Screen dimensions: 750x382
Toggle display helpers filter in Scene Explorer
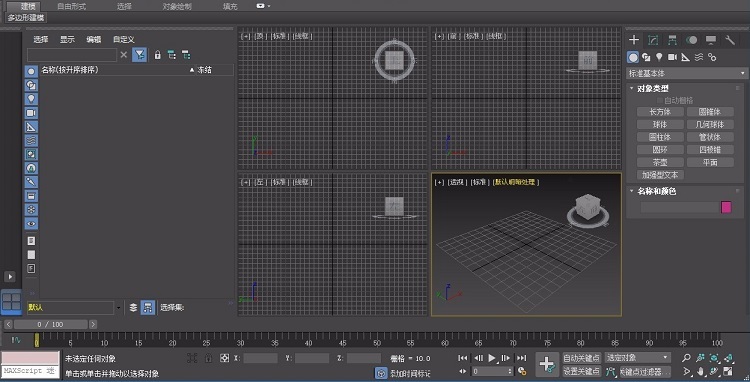pos(31,127)
